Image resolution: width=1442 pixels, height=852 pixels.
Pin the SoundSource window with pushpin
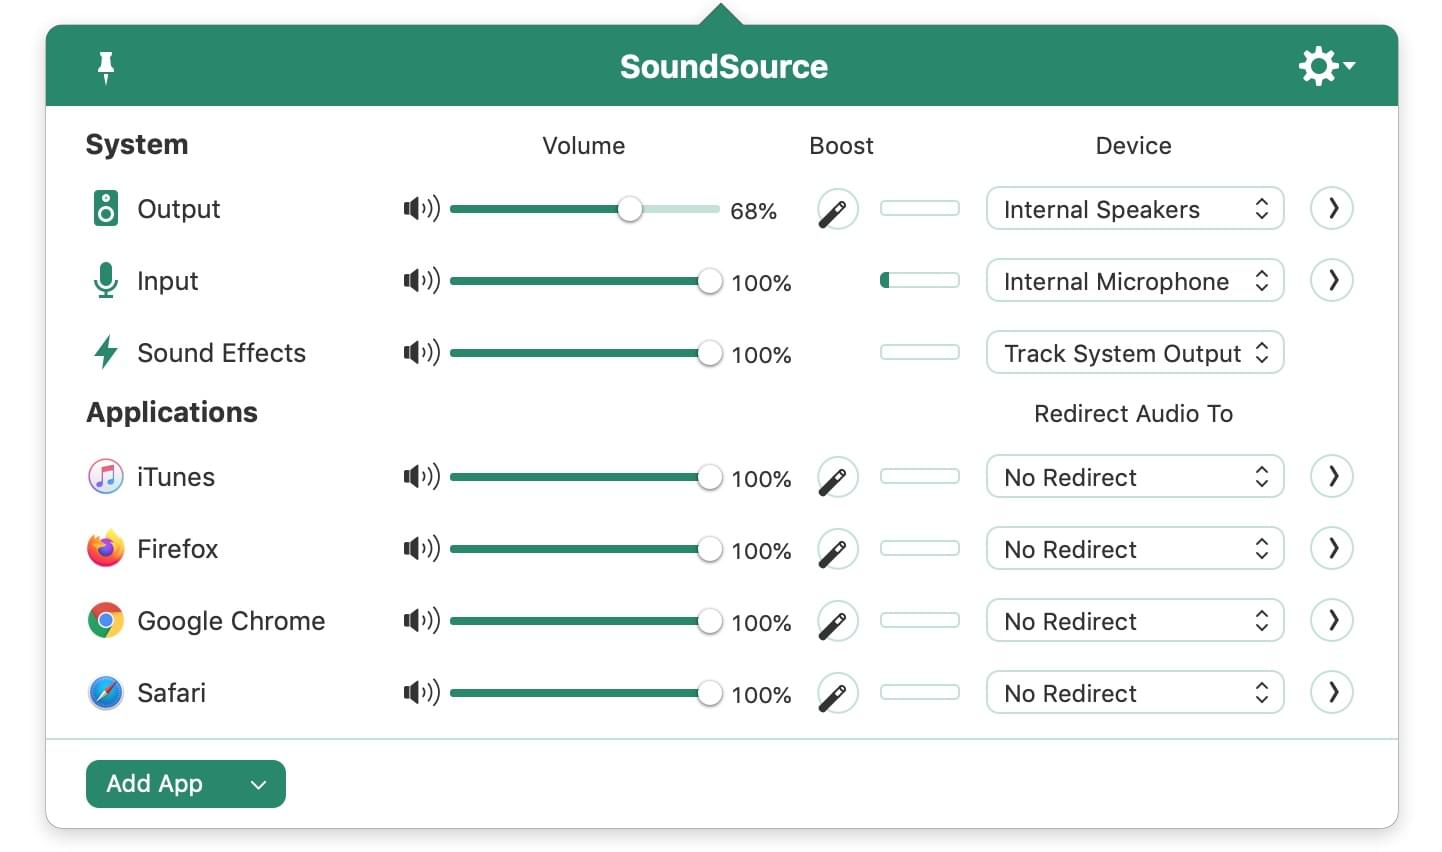pos(106,67)
